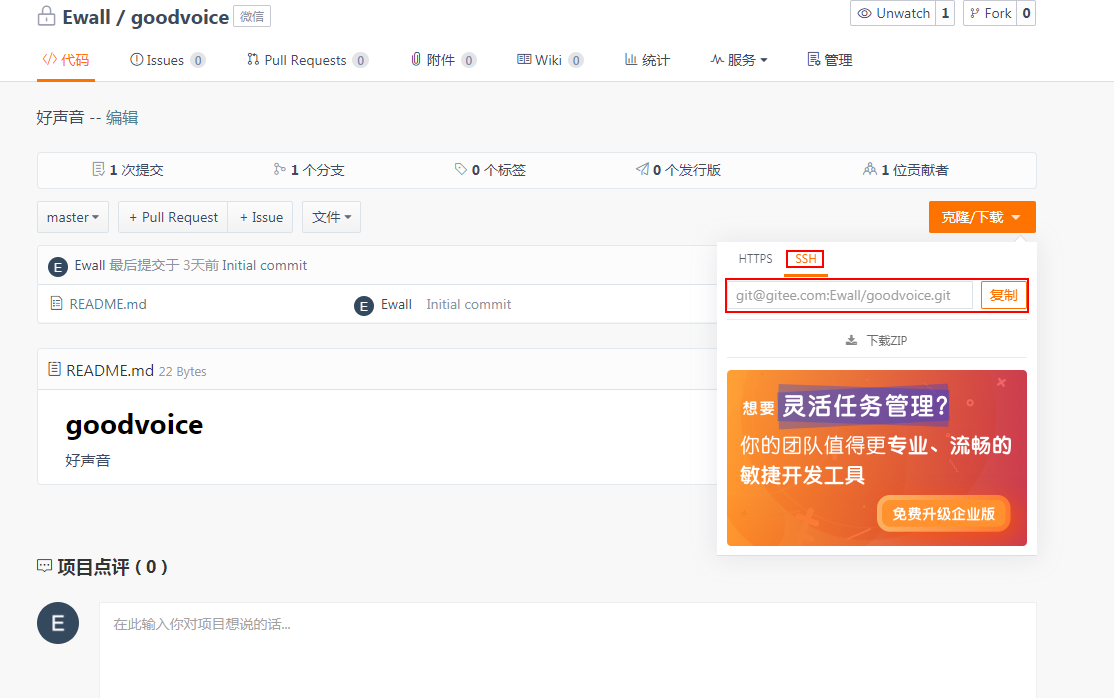Click the download icon beside 下载ZIP
1114x698 pixels.
(851, 340)
